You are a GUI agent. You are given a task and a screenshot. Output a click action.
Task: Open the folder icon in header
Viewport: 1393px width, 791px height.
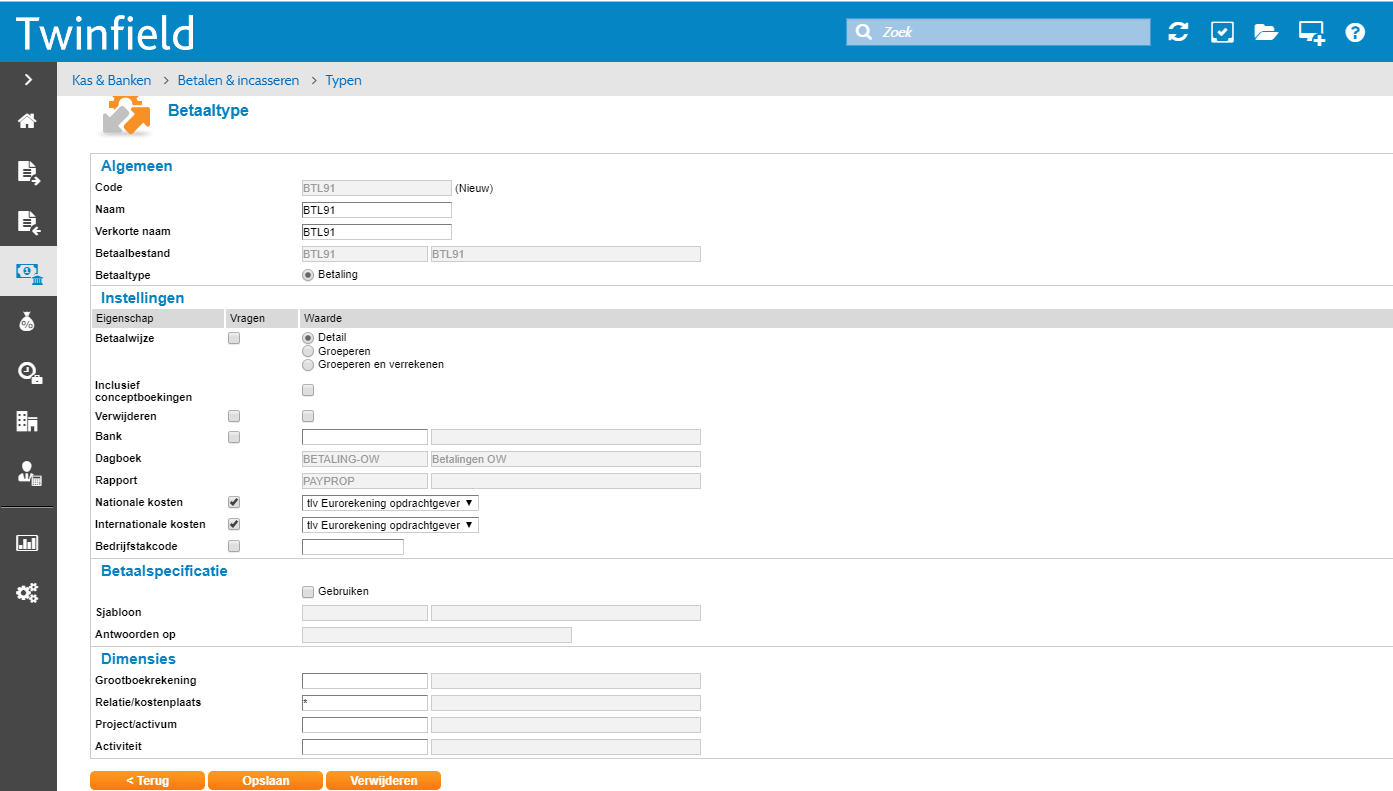[x=1266, y=32]
